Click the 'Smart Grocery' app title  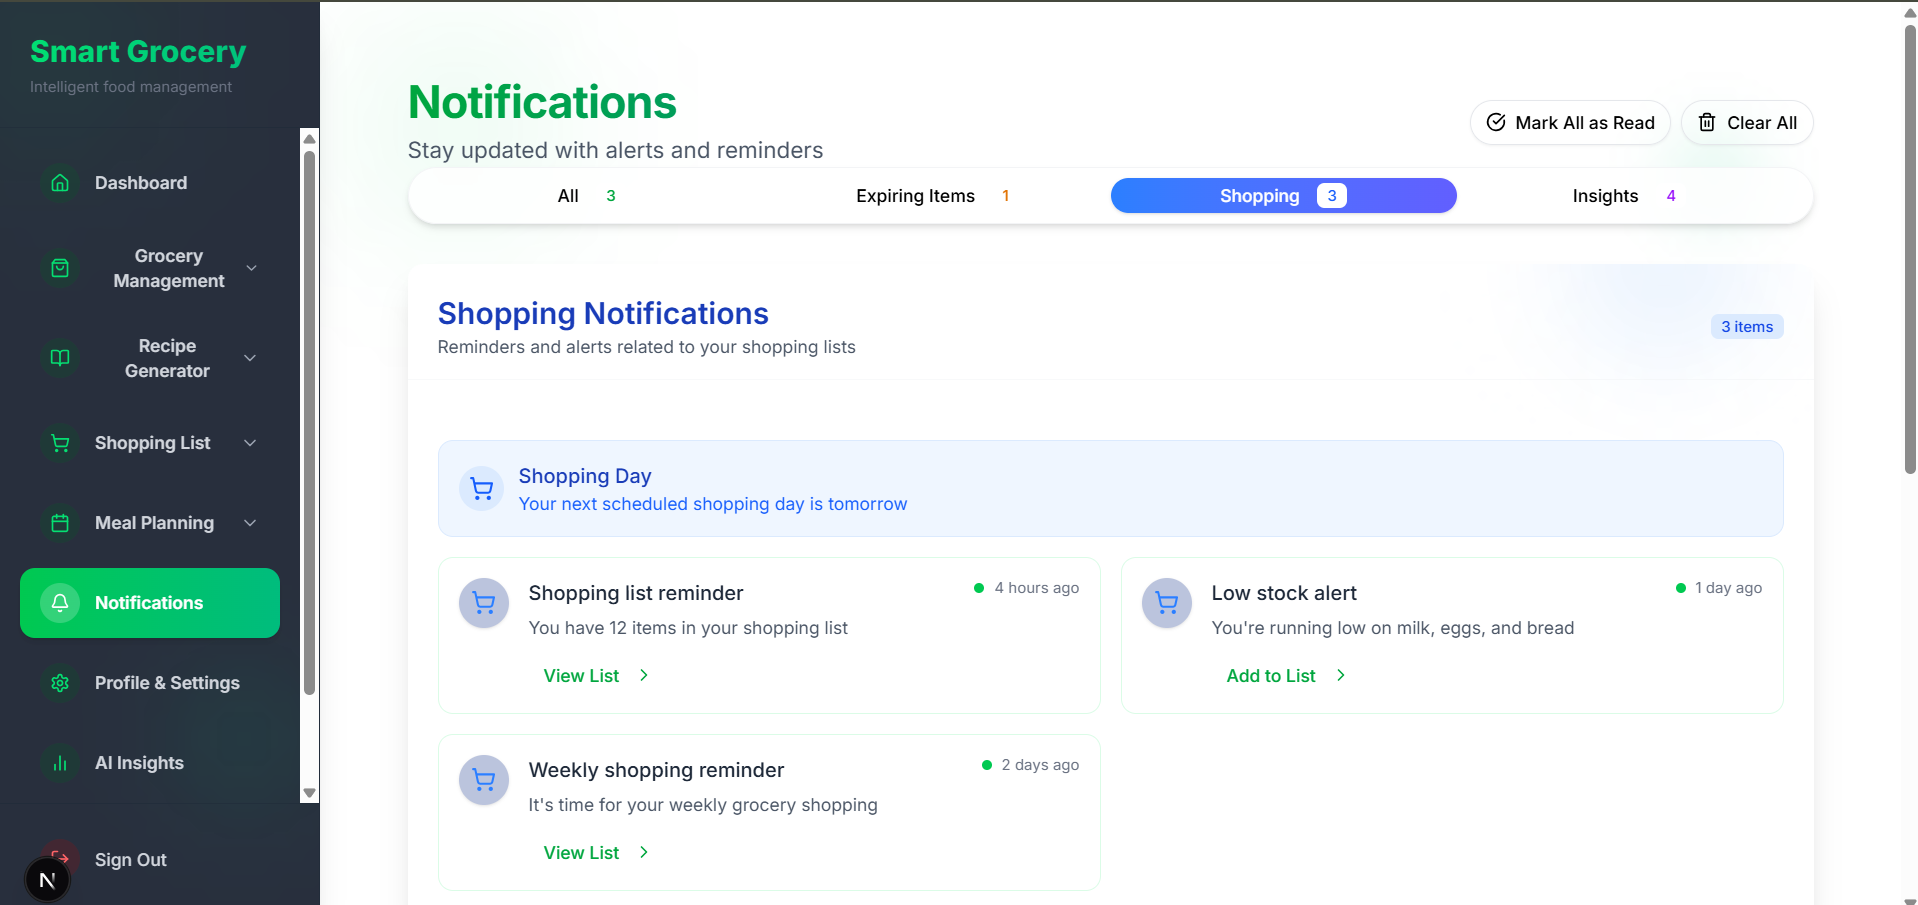tap(138, 51)
